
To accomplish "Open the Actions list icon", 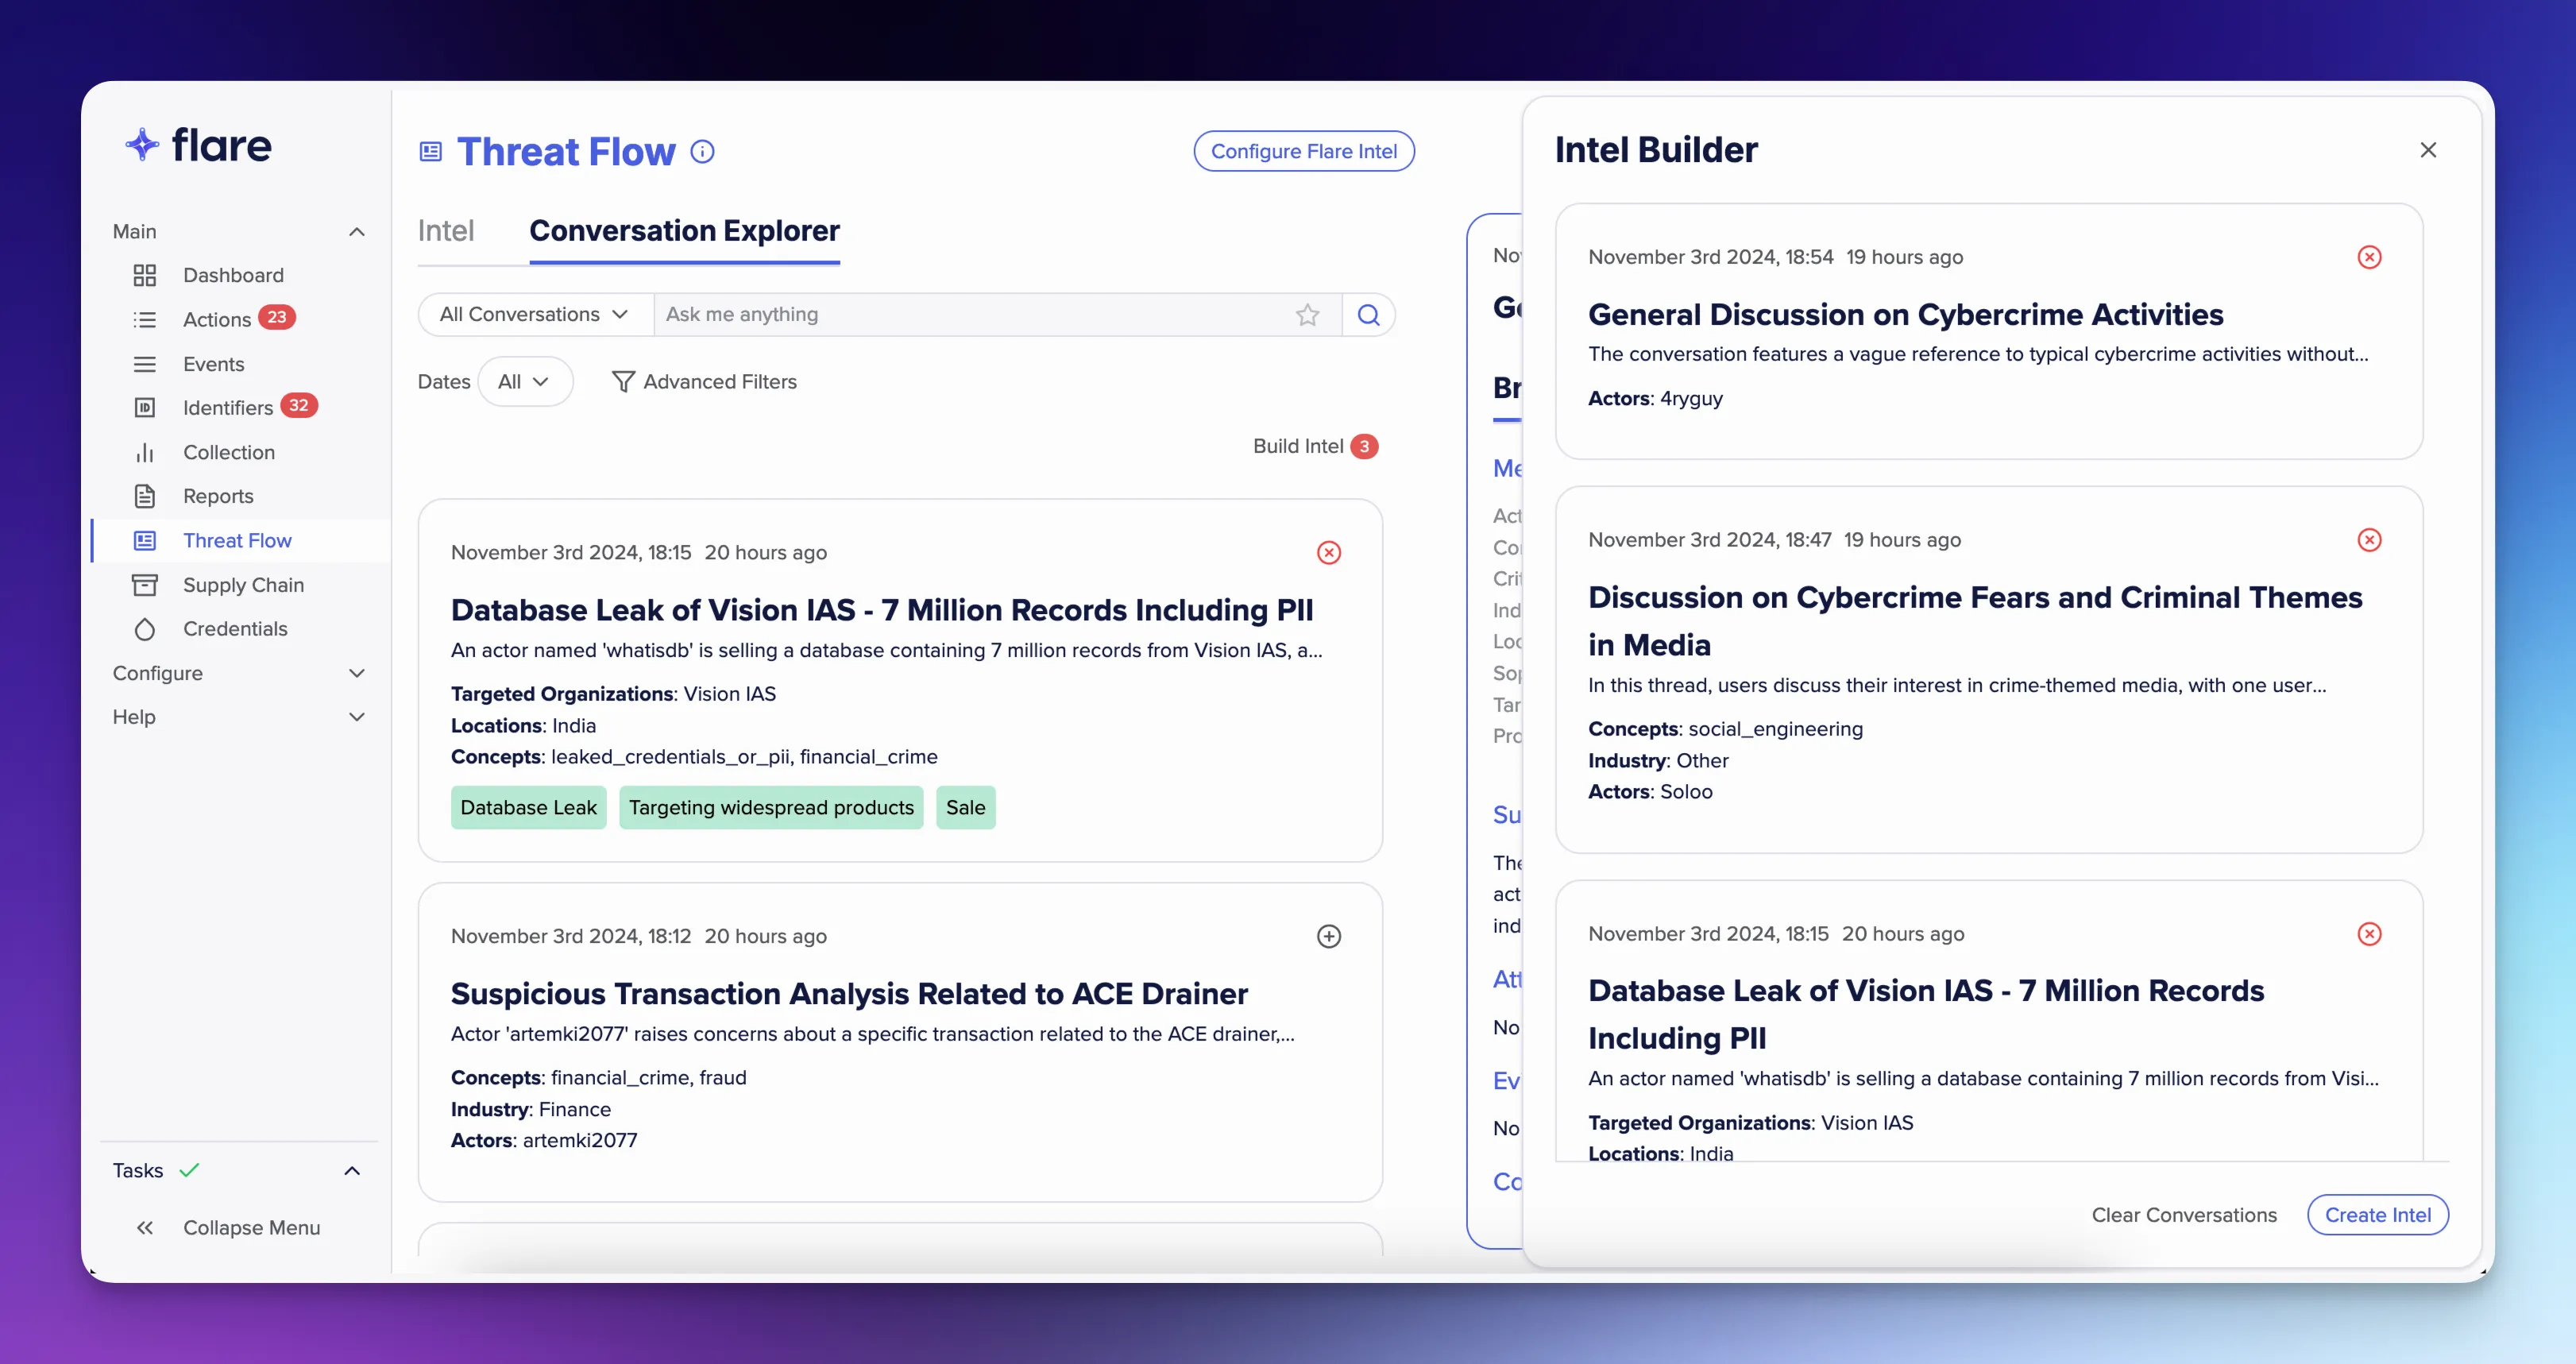I will 145,319.
